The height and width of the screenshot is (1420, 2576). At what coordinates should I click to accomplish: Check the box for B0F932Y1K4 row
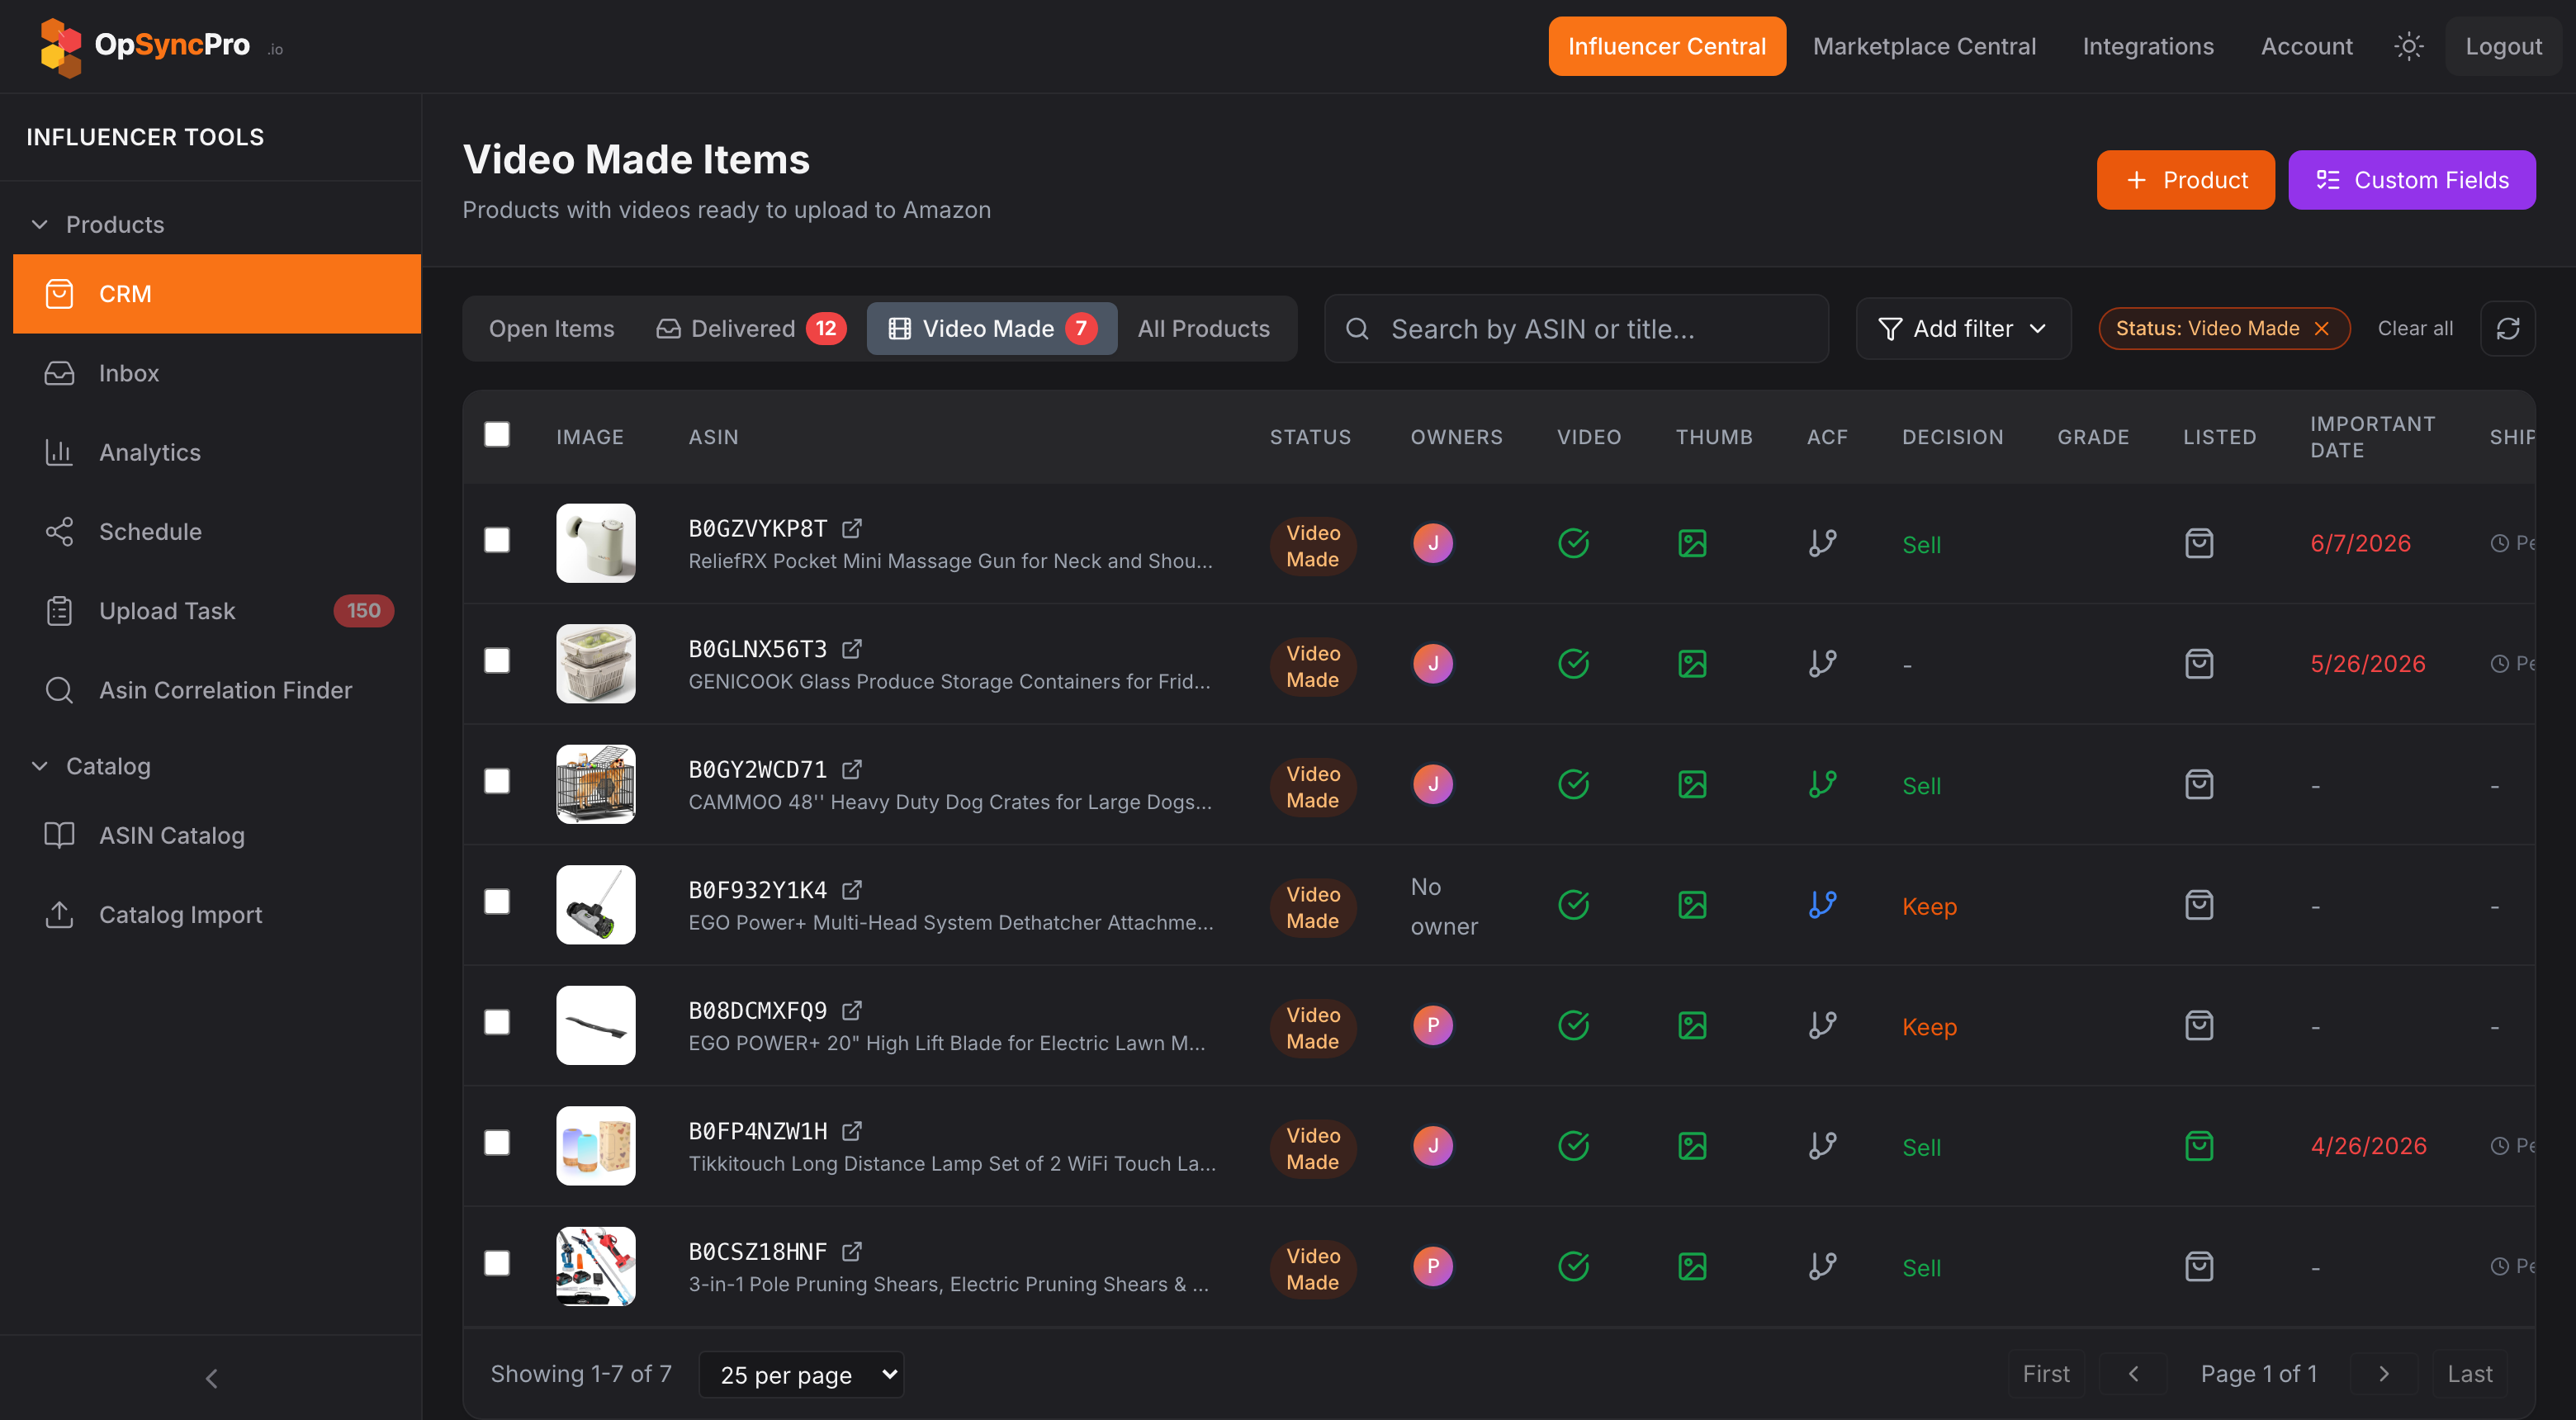pos(497,902)
